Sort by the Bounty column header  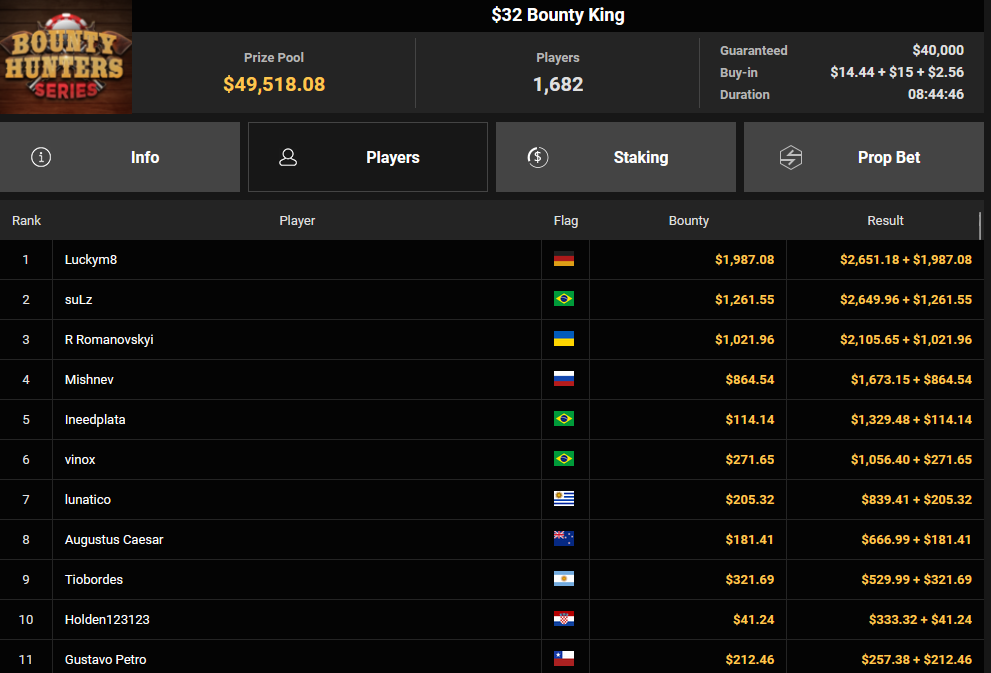[x=688, y=221]
